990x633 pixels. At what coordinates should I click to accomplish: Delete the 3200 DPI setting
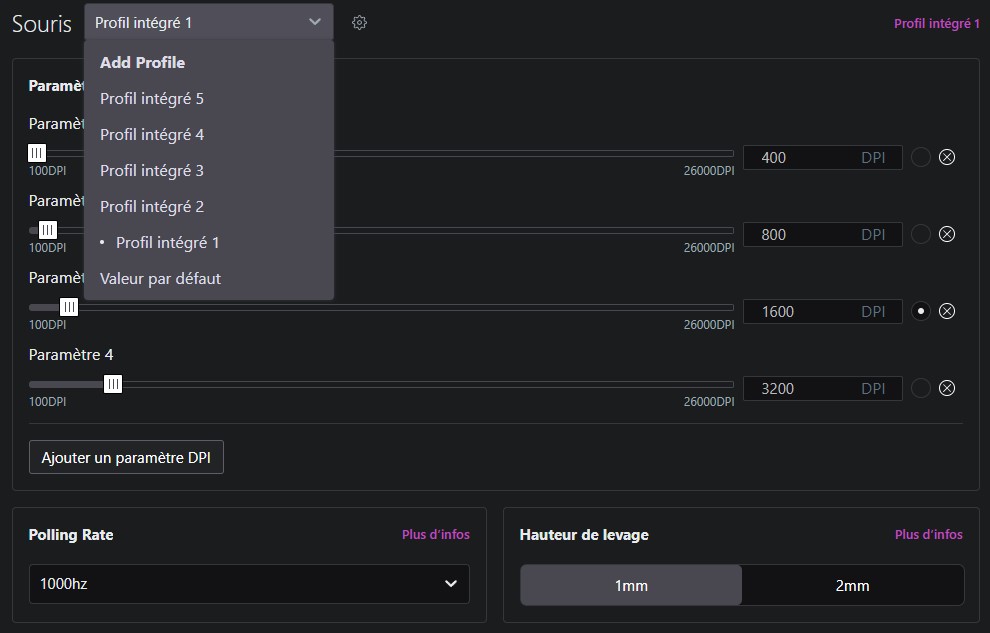coord(947,388)
